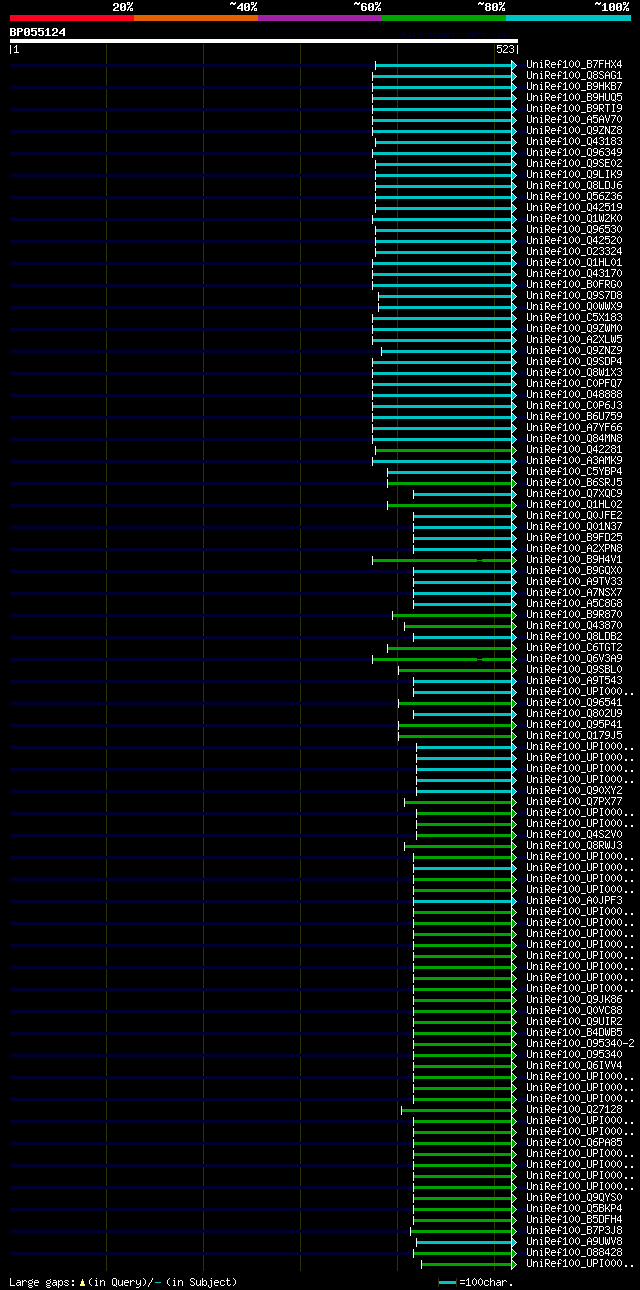Select the UniRef100_Q42520 label
The height and width of the screenshot is (1290, 640).
point(574,240)
